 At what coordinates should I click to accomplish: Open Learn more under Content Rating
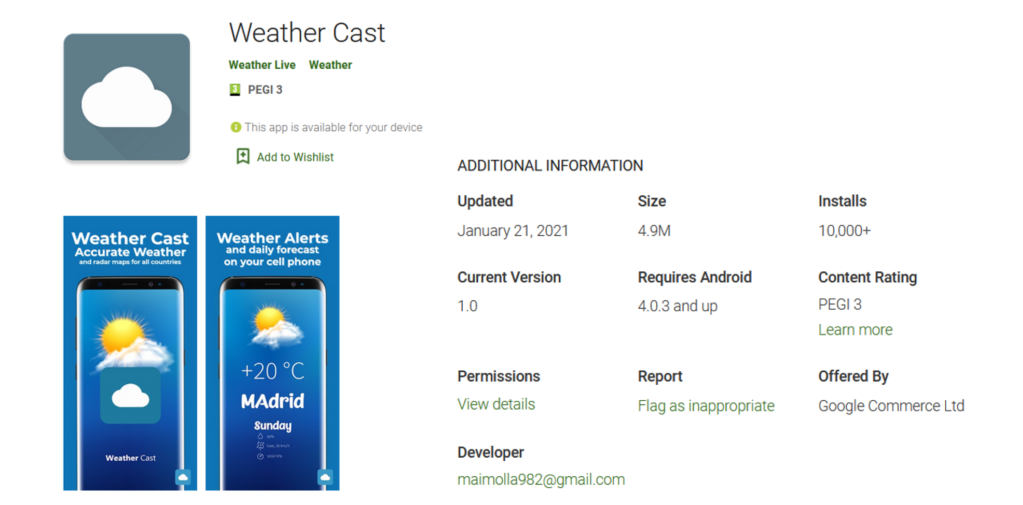pos(855,330)
